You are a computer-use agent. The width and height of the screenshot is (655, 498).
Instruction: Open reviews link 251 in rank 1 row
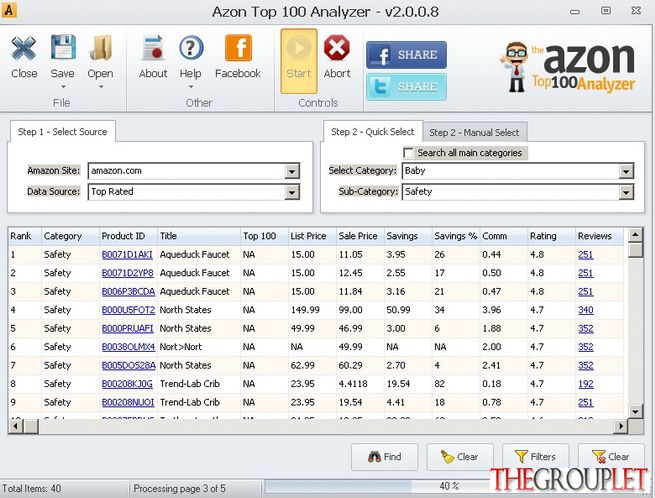(x=586, y=254)
